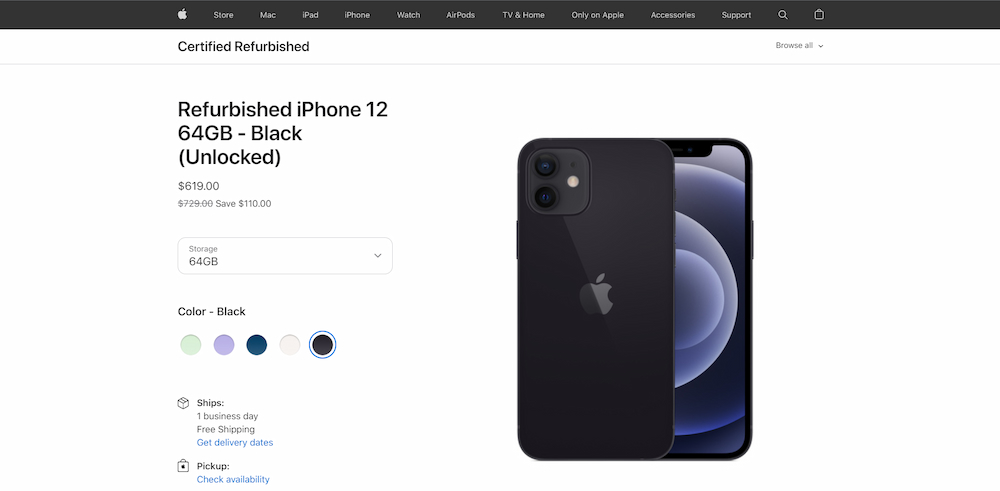Click the black iPhone 12 product image
1000x491 pixels.
pos(635,299)
